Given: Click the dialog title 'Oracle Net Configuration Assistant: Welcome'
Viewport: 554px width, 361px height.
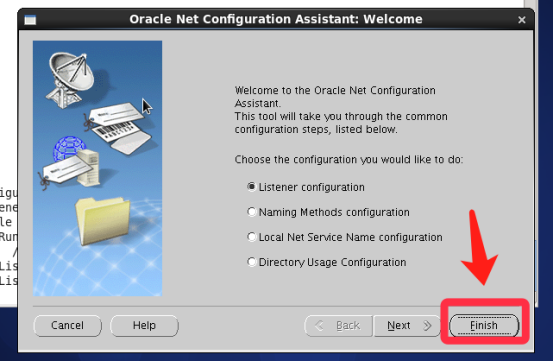Looking at the screenshot, I should tap(276, 19).
